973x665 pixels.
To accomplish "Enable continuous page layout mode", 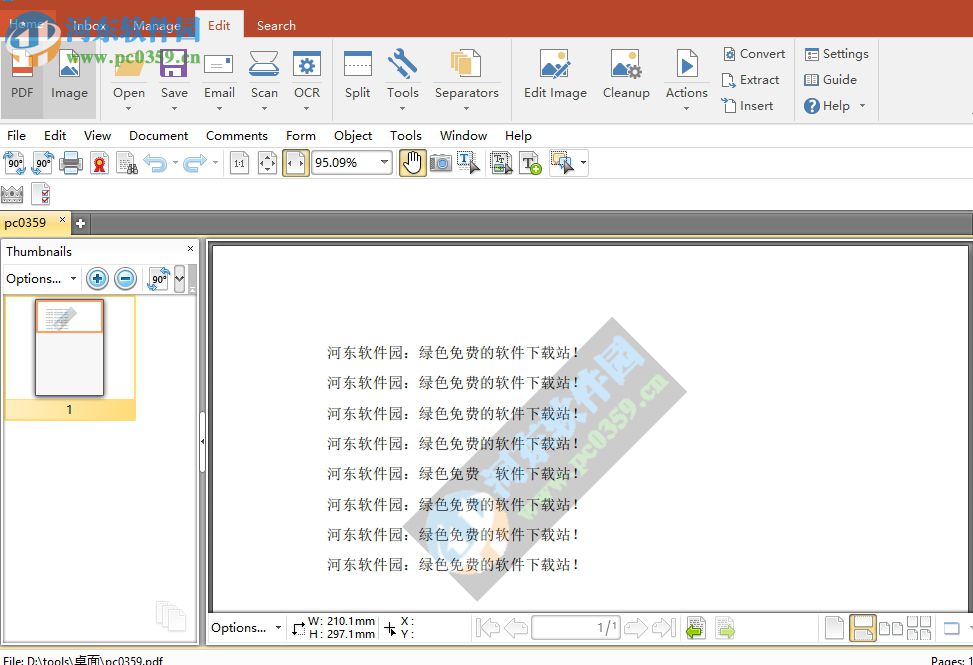I will [x=862, y=627].
